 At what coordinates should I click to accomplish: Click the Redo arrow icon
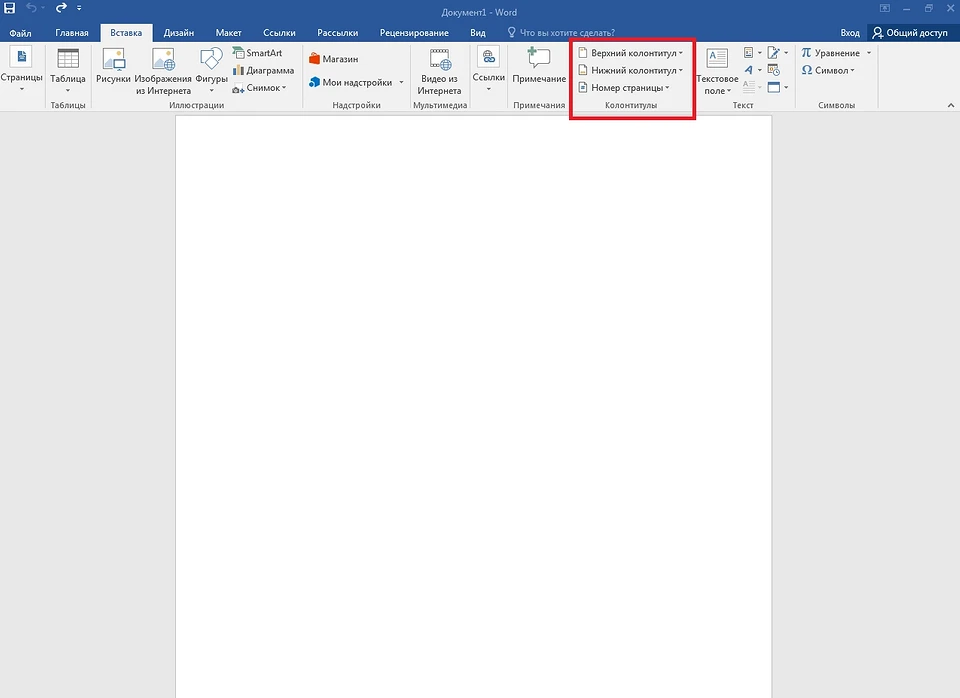point(61,9)
